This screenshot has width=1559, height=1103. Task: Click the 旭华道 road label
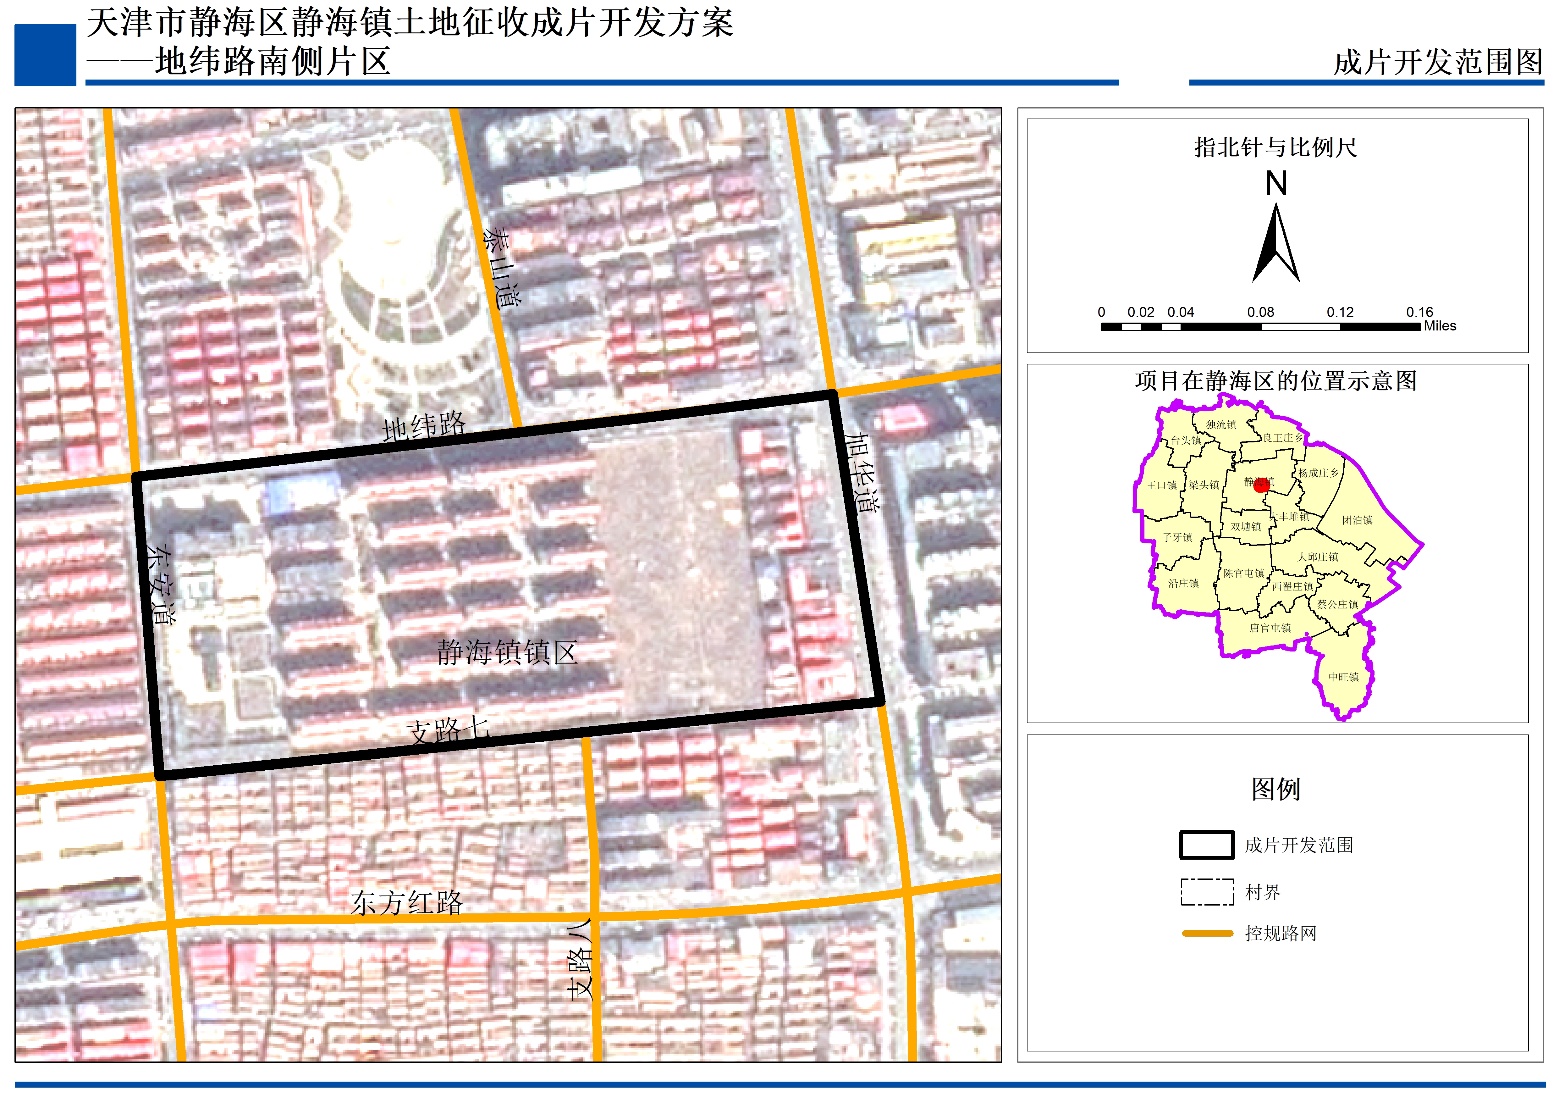861,473
